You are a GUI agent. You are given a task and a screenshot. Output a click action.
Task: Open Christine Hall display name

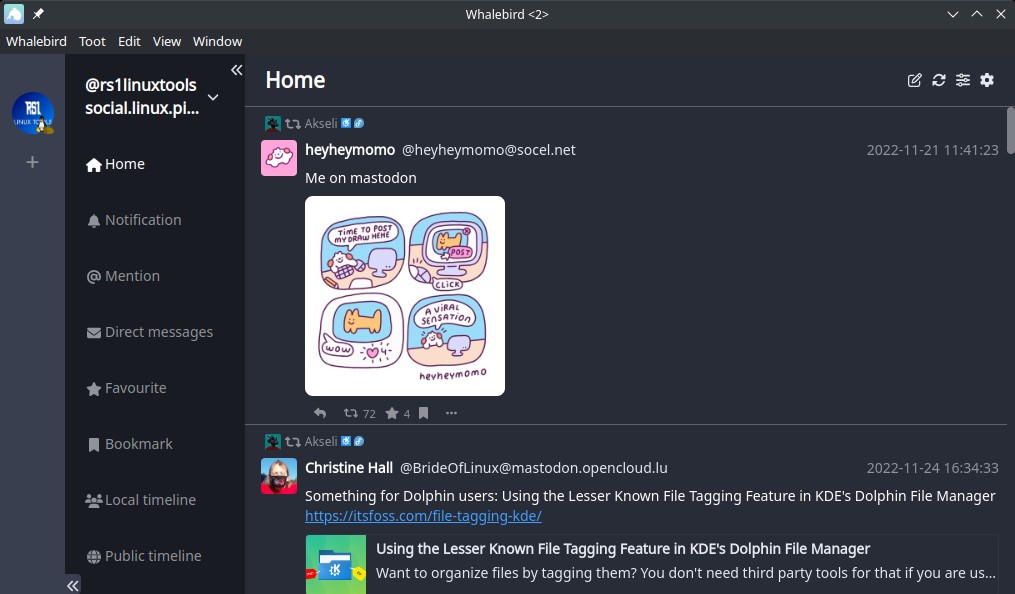pyautogui.click(x=349, y=468)
